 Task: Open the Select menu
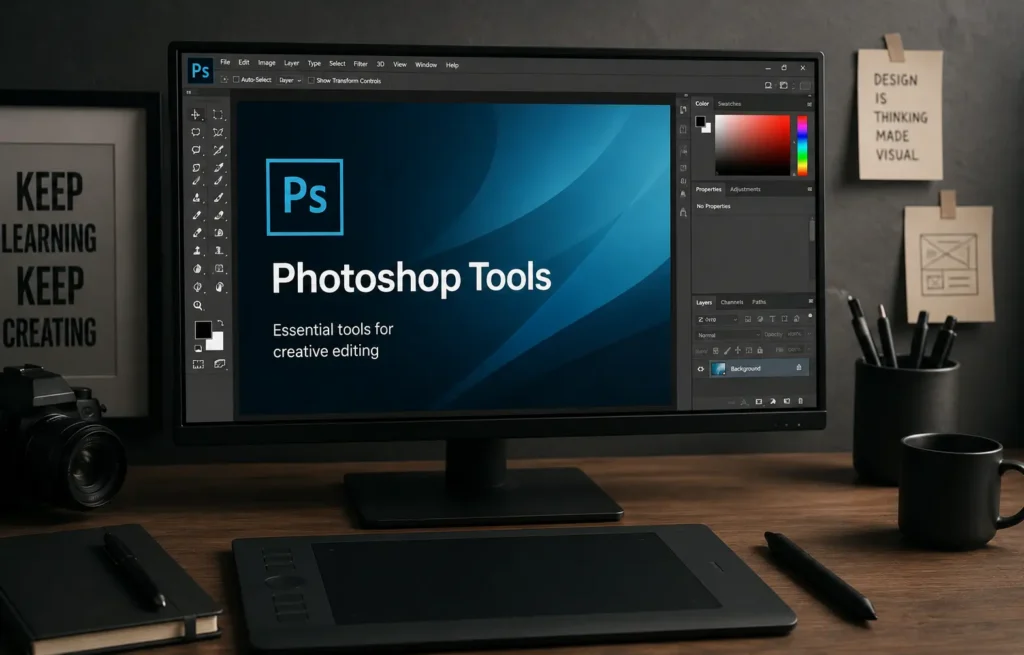[337, 63]
